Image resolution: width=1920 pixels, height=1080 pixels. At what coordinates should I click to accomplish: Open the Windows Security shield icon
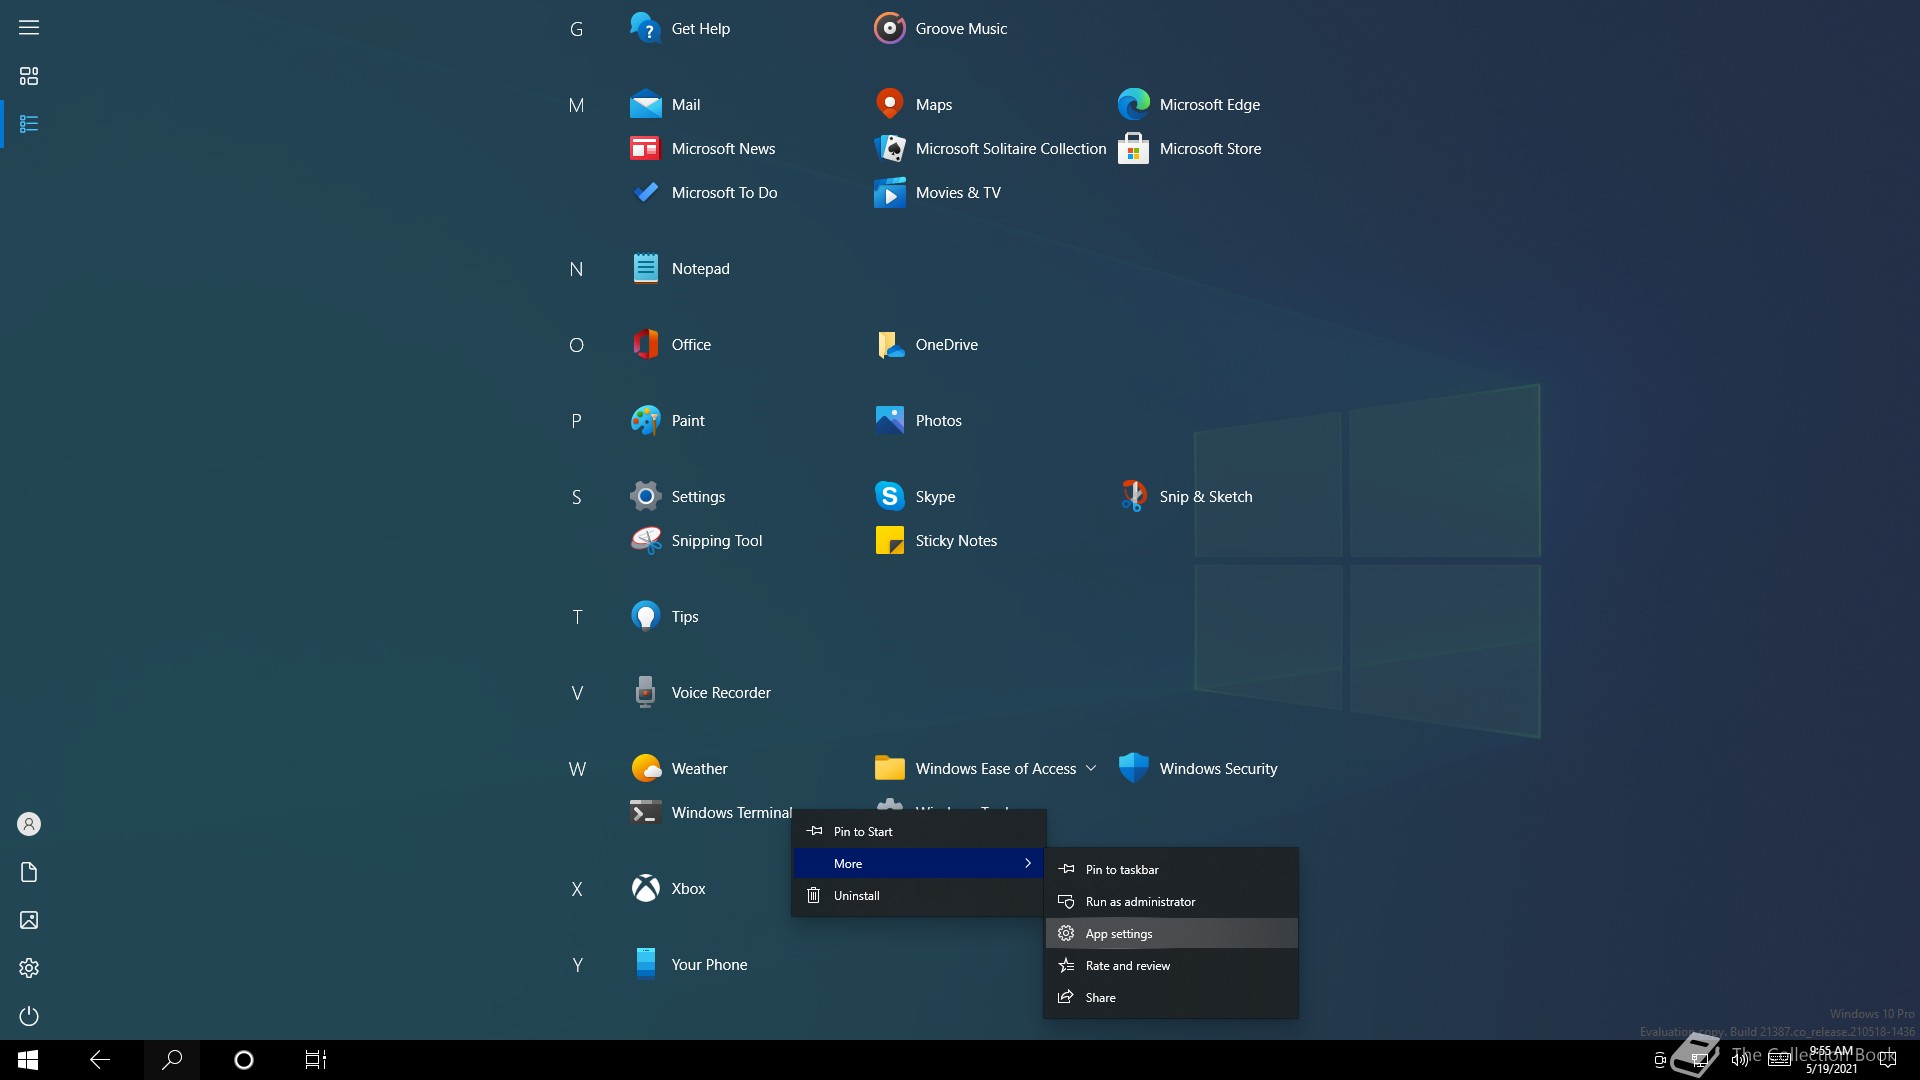pyautogui.click(x=1133, y=768)
